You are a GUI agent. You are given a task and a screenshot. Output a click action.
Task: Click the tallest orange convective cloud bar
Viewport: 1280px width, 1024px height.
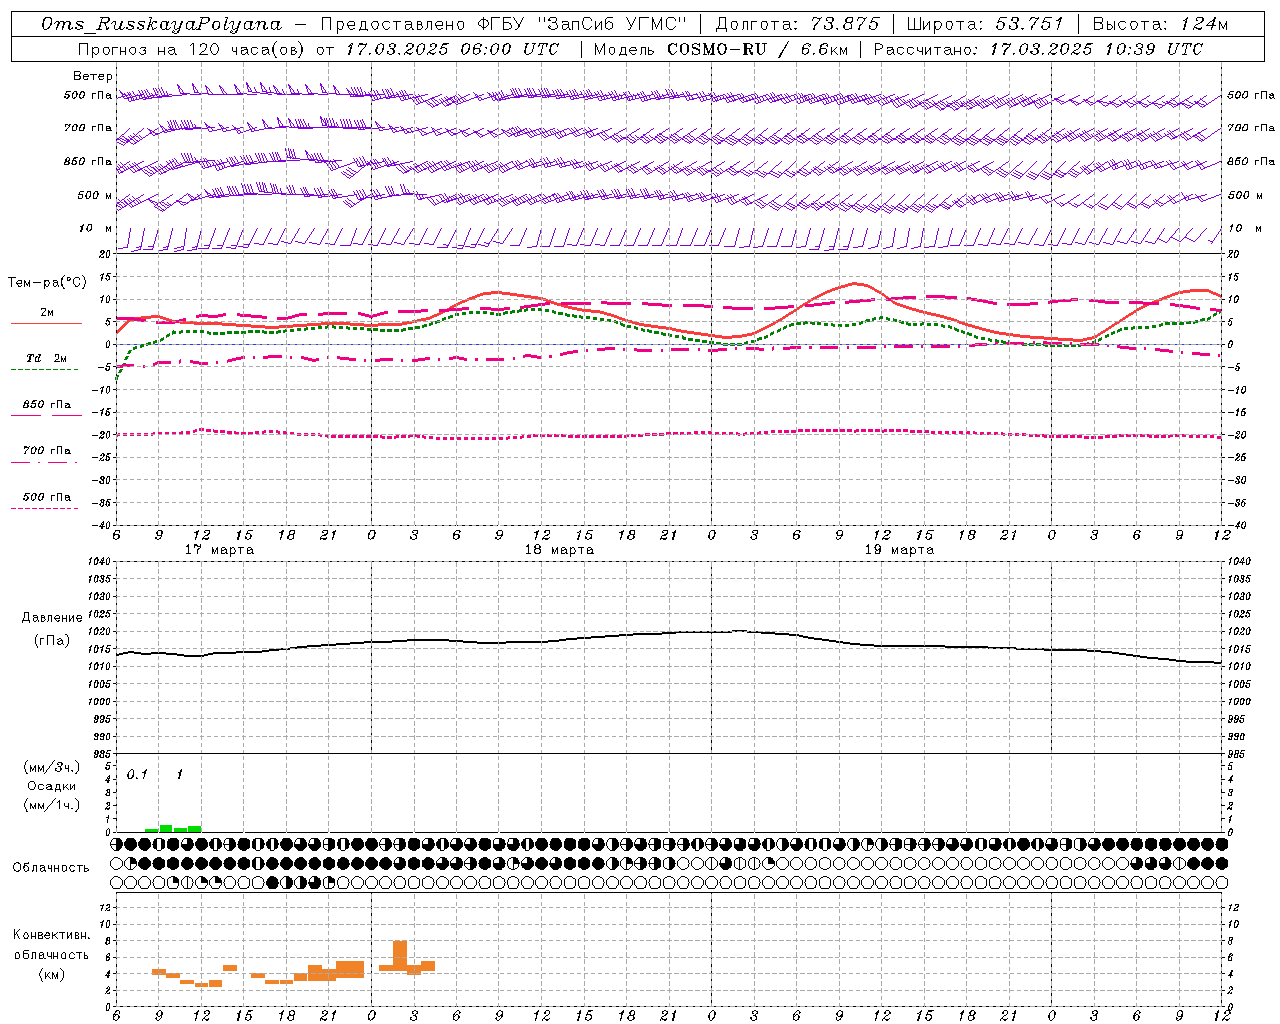point(400,955)
